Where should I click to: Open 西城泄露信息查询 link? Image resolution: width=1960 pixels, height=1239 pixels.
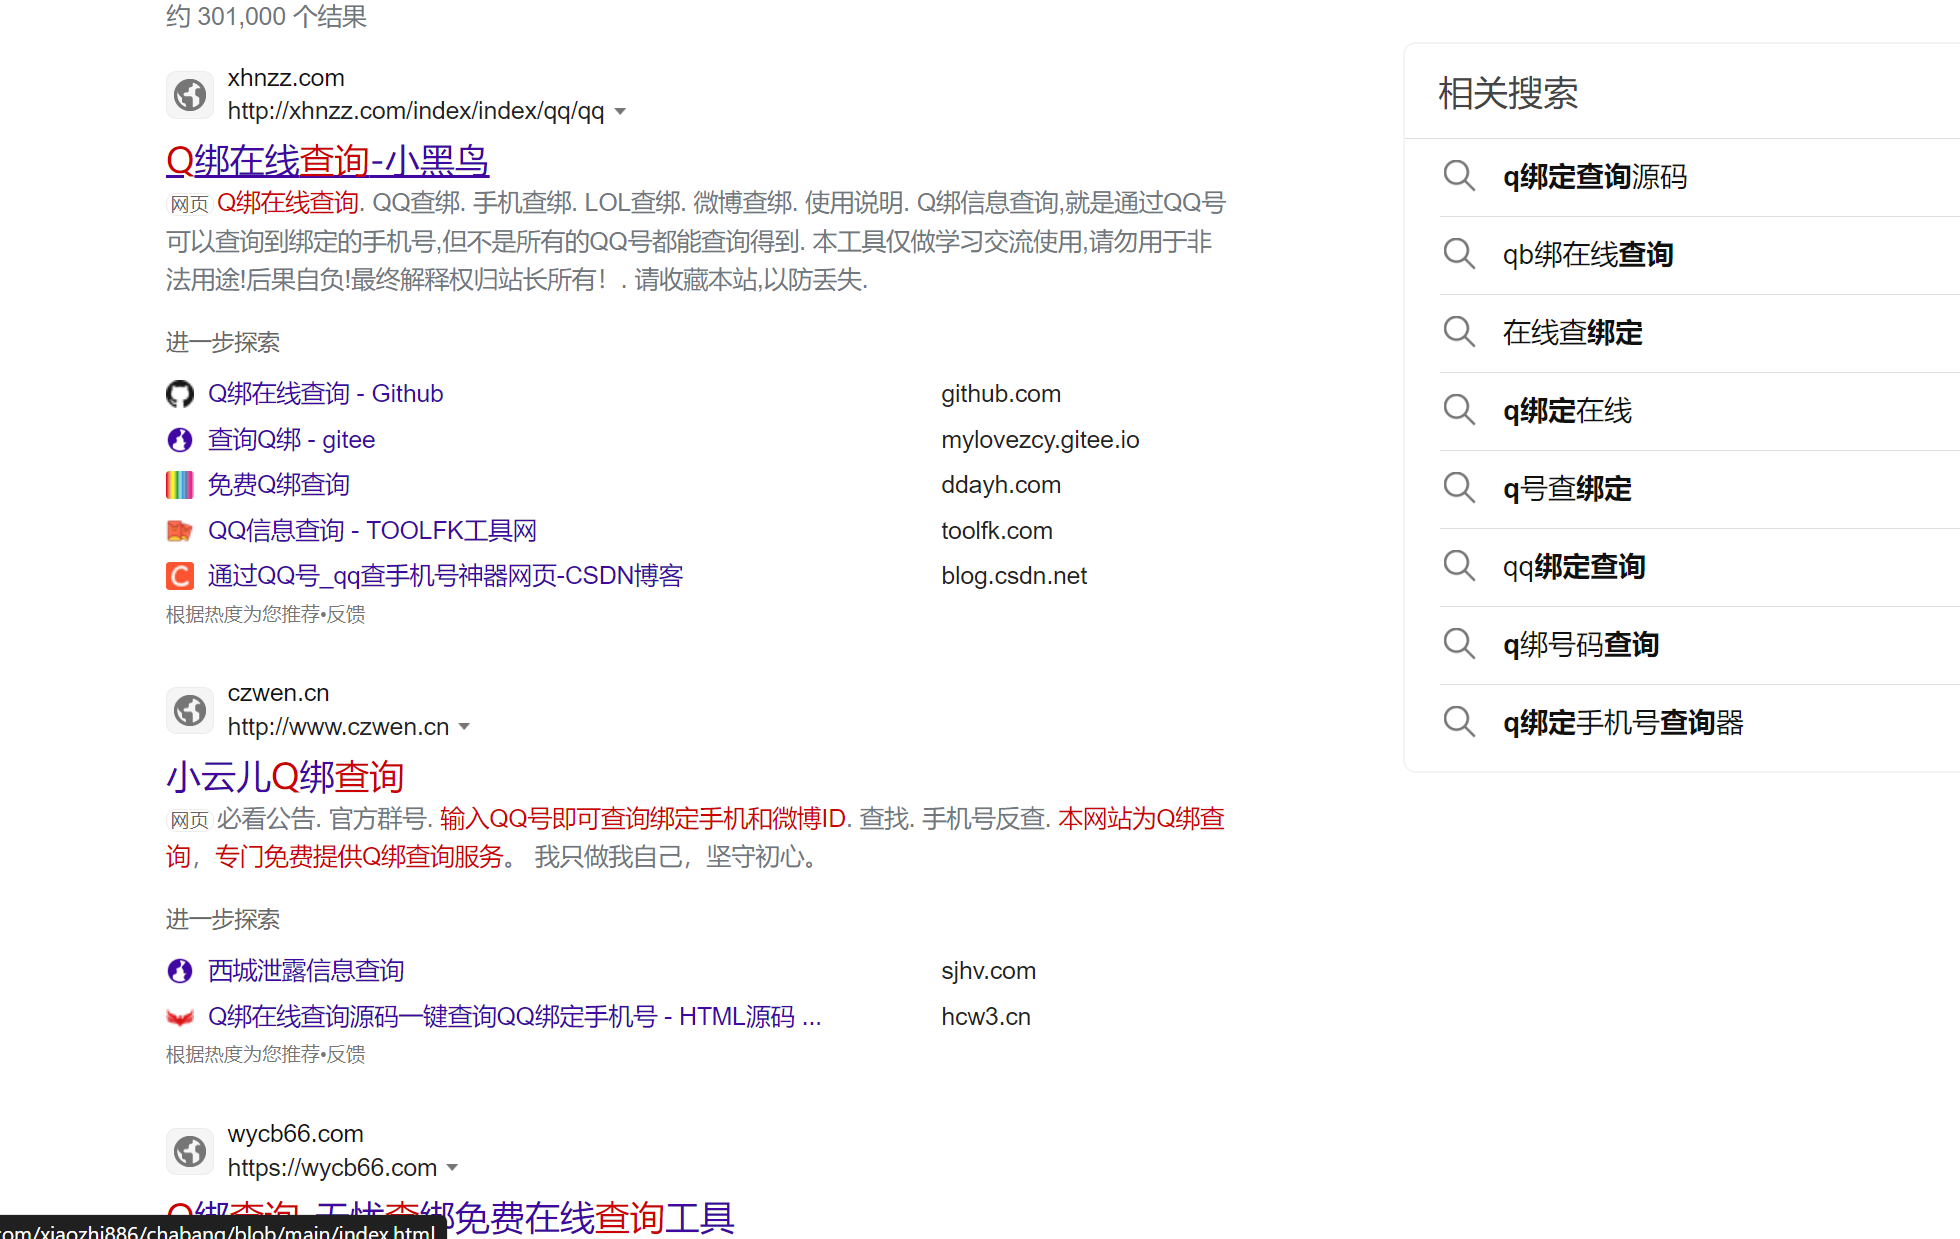(x=305, y=971)
